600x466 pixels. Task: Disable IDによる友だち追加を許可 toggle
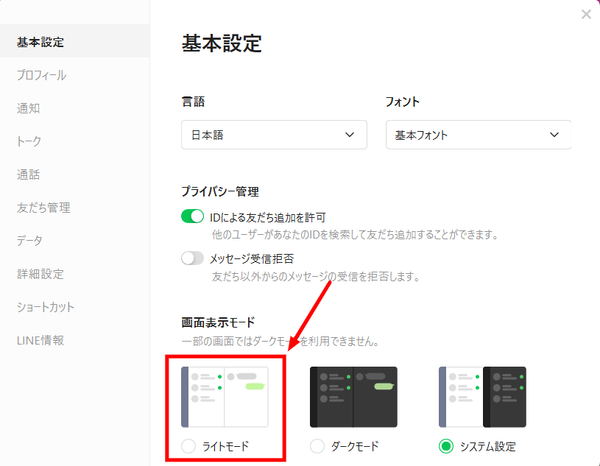click(192, 217)
